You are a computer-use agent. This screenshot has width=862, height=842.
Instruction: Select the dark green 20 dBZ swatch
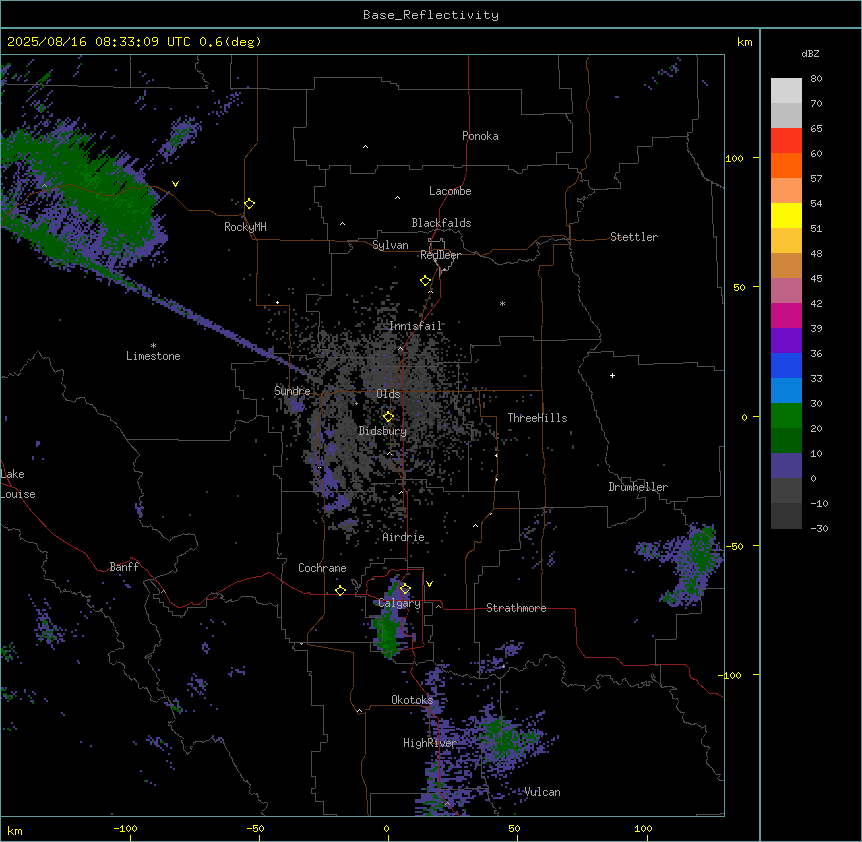[x=786, y=440]
